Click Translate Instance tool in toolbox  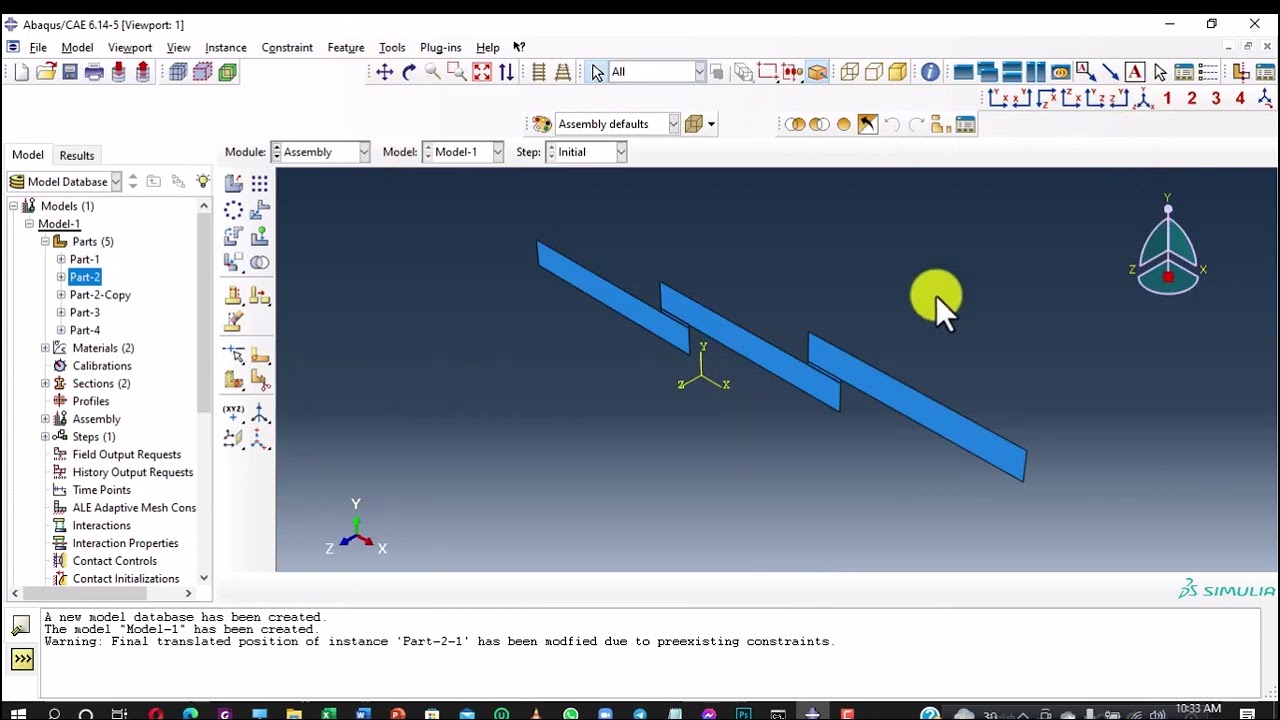click(x=260, y=209)
